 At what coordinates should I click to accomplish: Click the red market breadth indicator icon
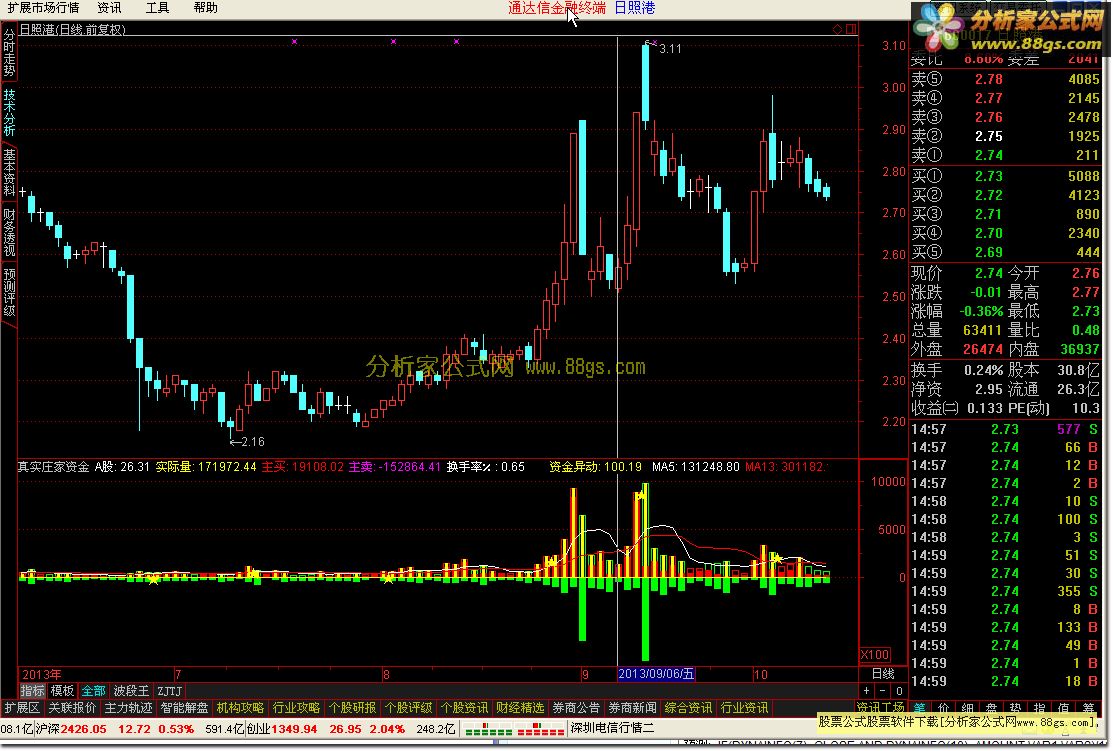(x=541, y=729)
